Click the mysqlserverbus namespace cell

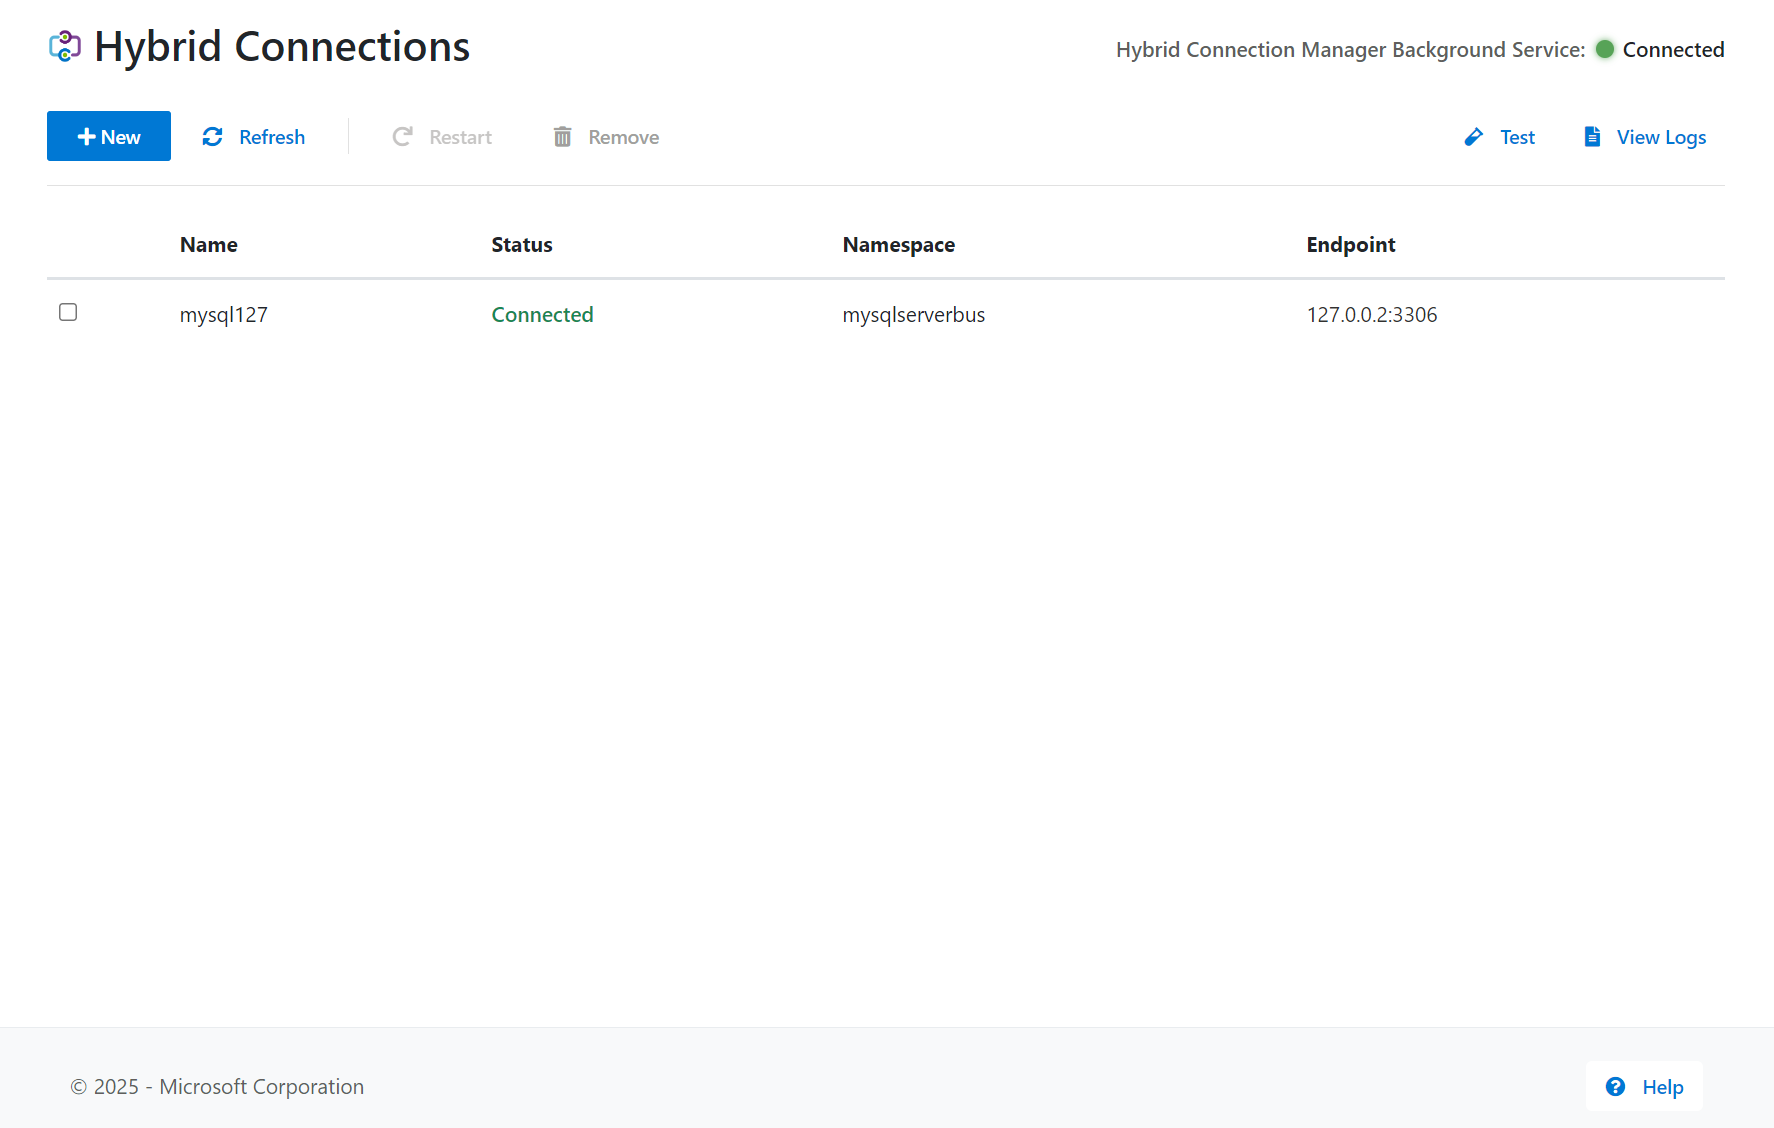(914, 315)
